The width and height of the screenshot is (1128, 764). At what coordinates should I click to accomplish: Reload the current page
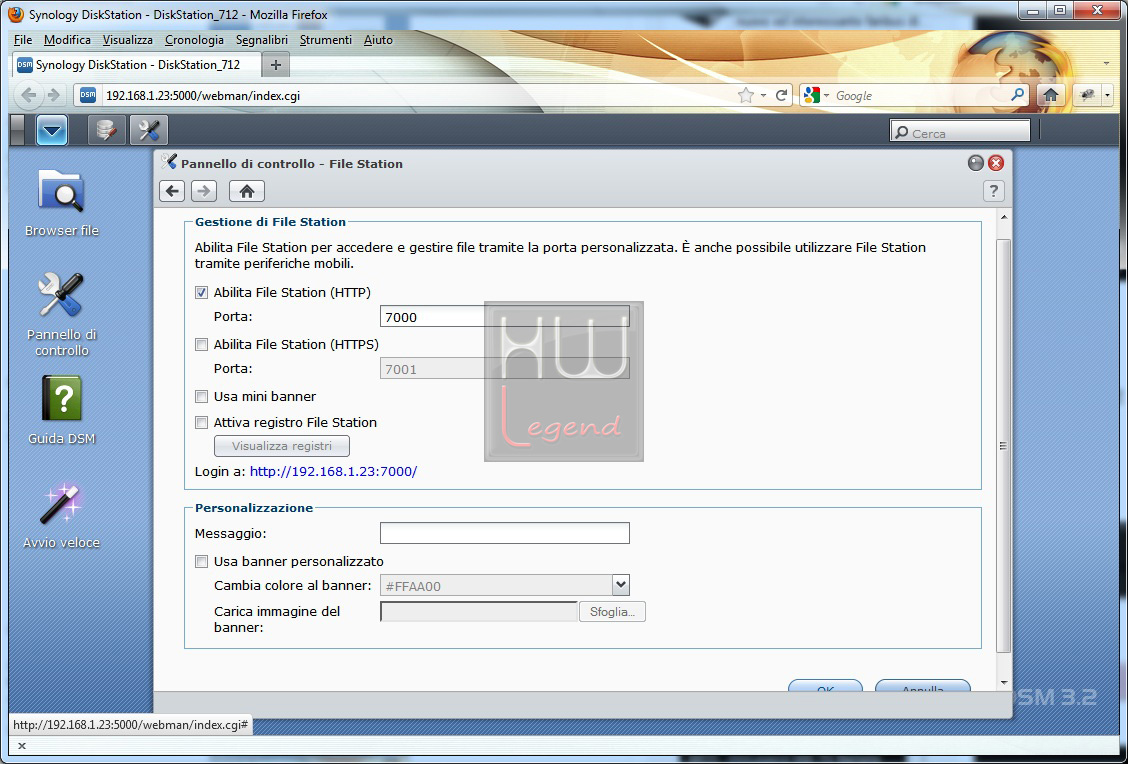781,95
